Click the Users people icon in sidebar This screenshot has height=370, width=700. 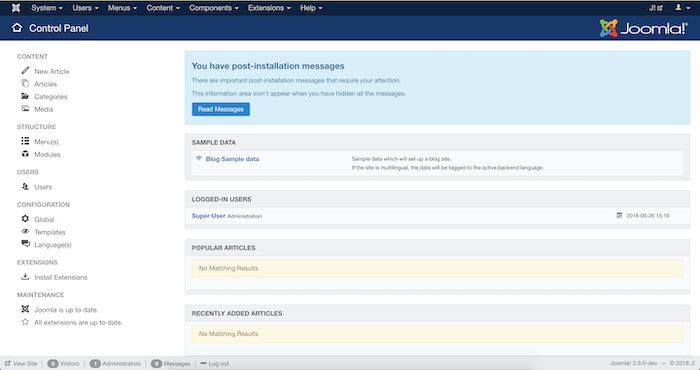click(x=25, y=186)
